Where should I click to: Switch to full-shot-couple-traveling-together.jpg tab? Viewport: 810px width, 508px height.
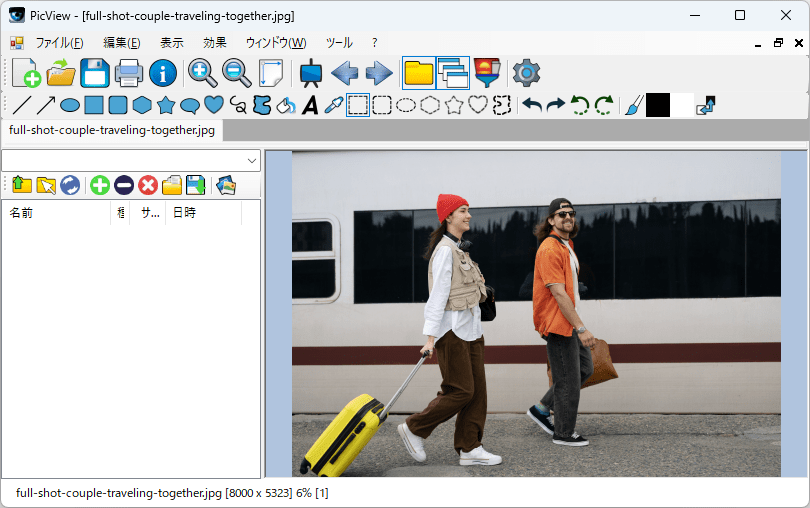[x=112, y=130]
